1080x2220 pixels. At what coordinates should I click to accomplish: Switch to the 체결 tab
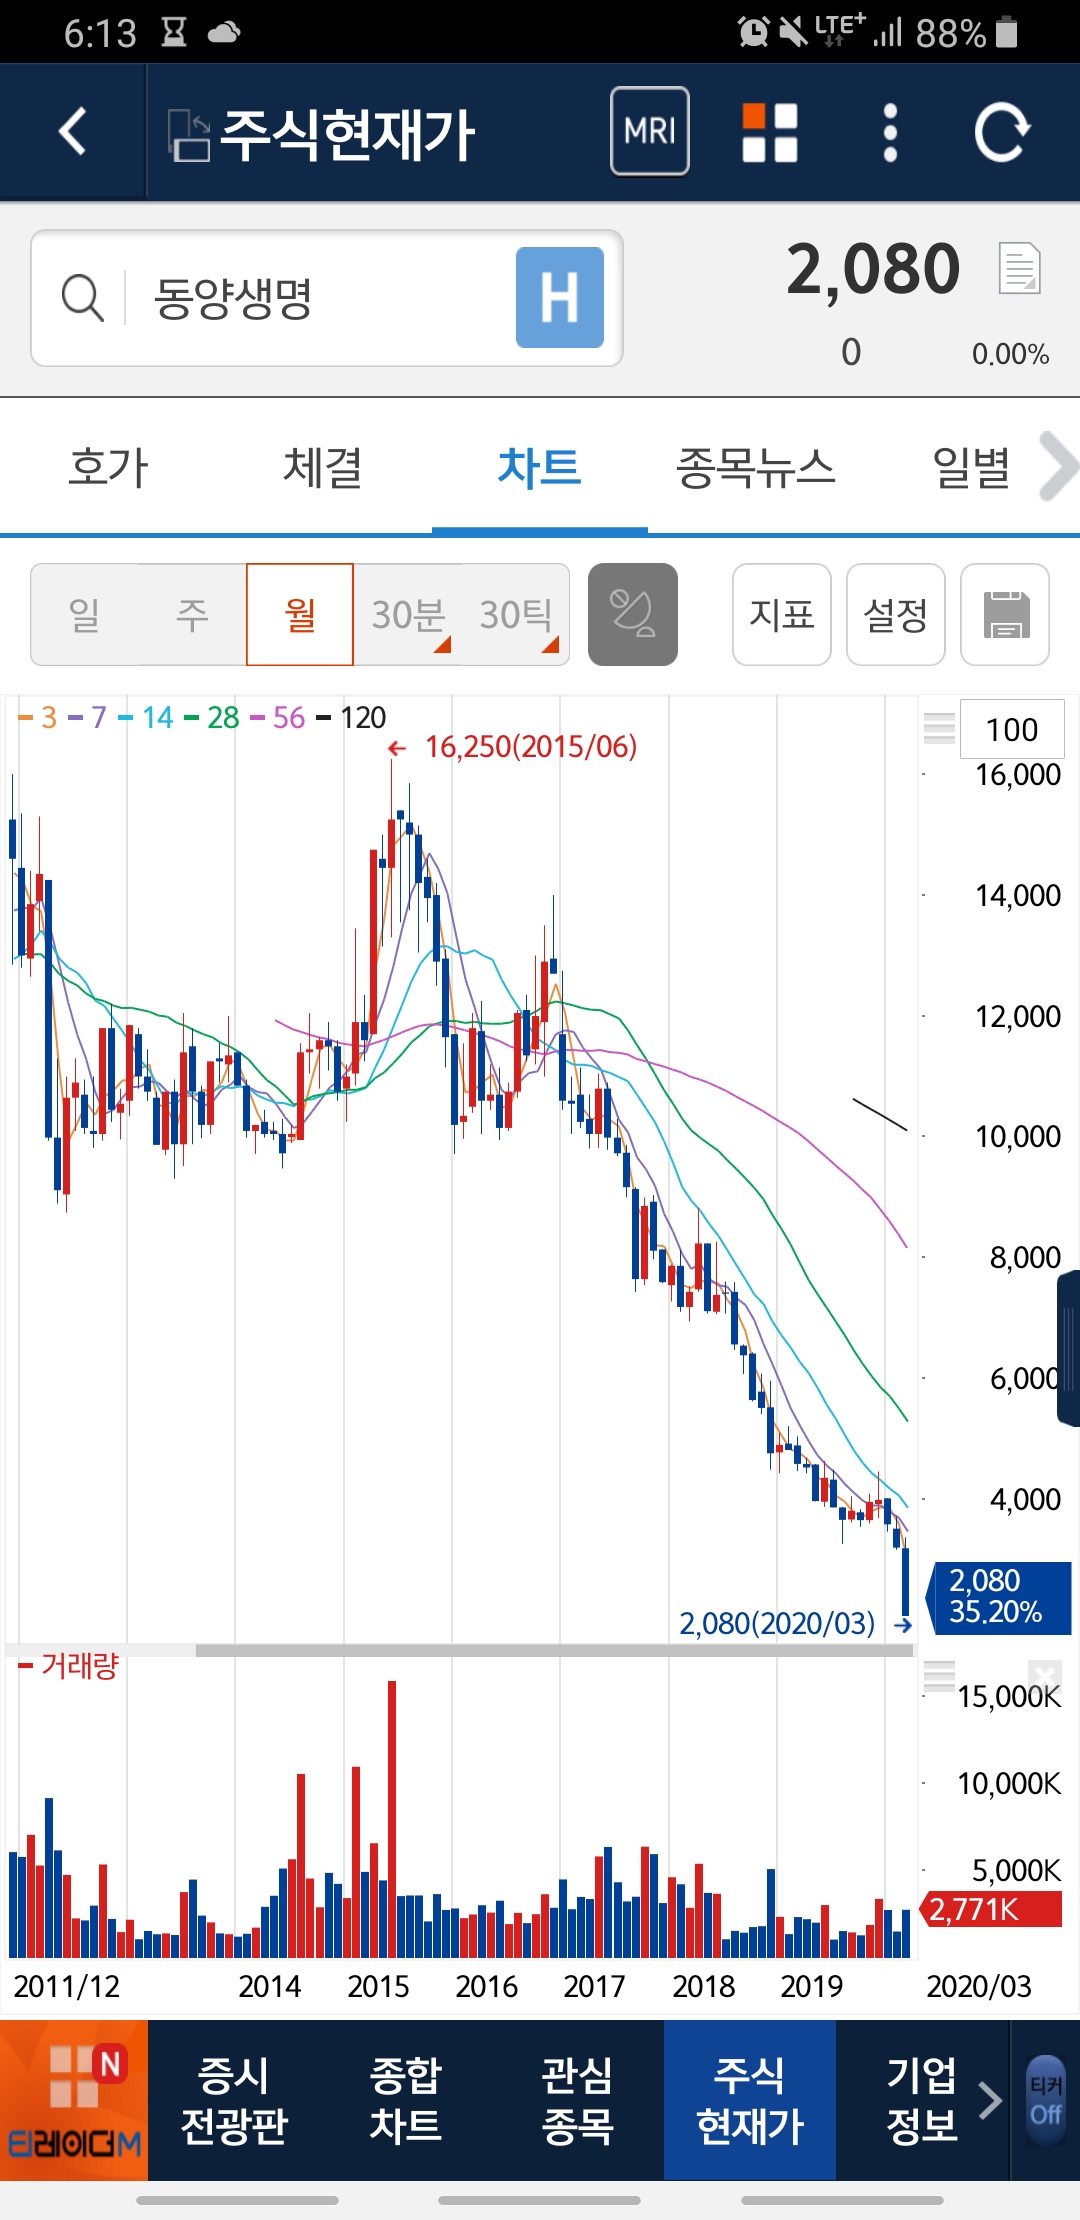(323, 467)
